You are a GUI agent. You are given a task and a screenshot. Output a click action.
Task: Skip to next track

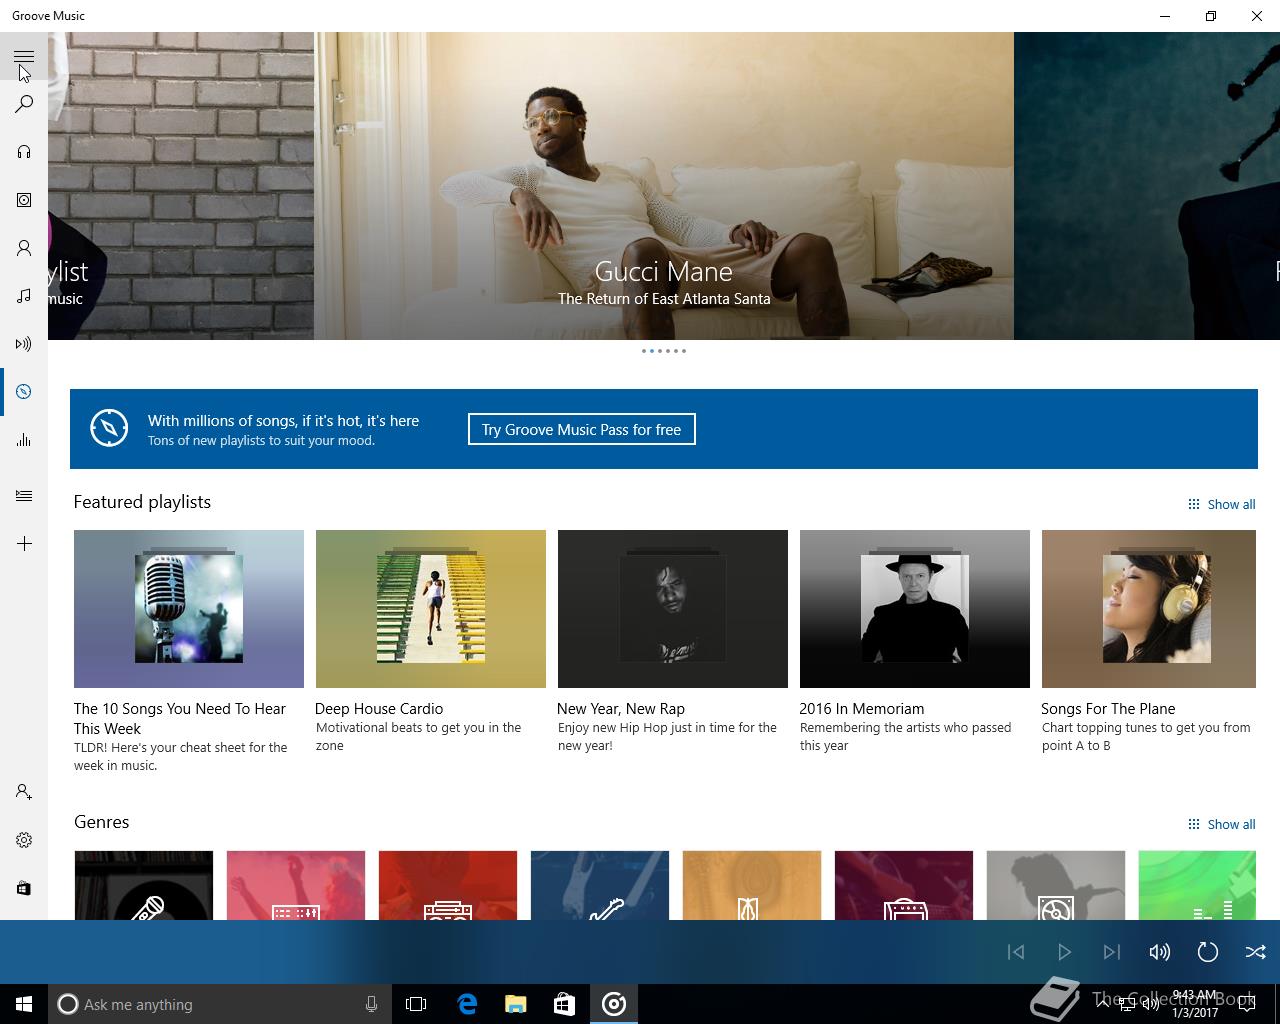[1112, 952]
